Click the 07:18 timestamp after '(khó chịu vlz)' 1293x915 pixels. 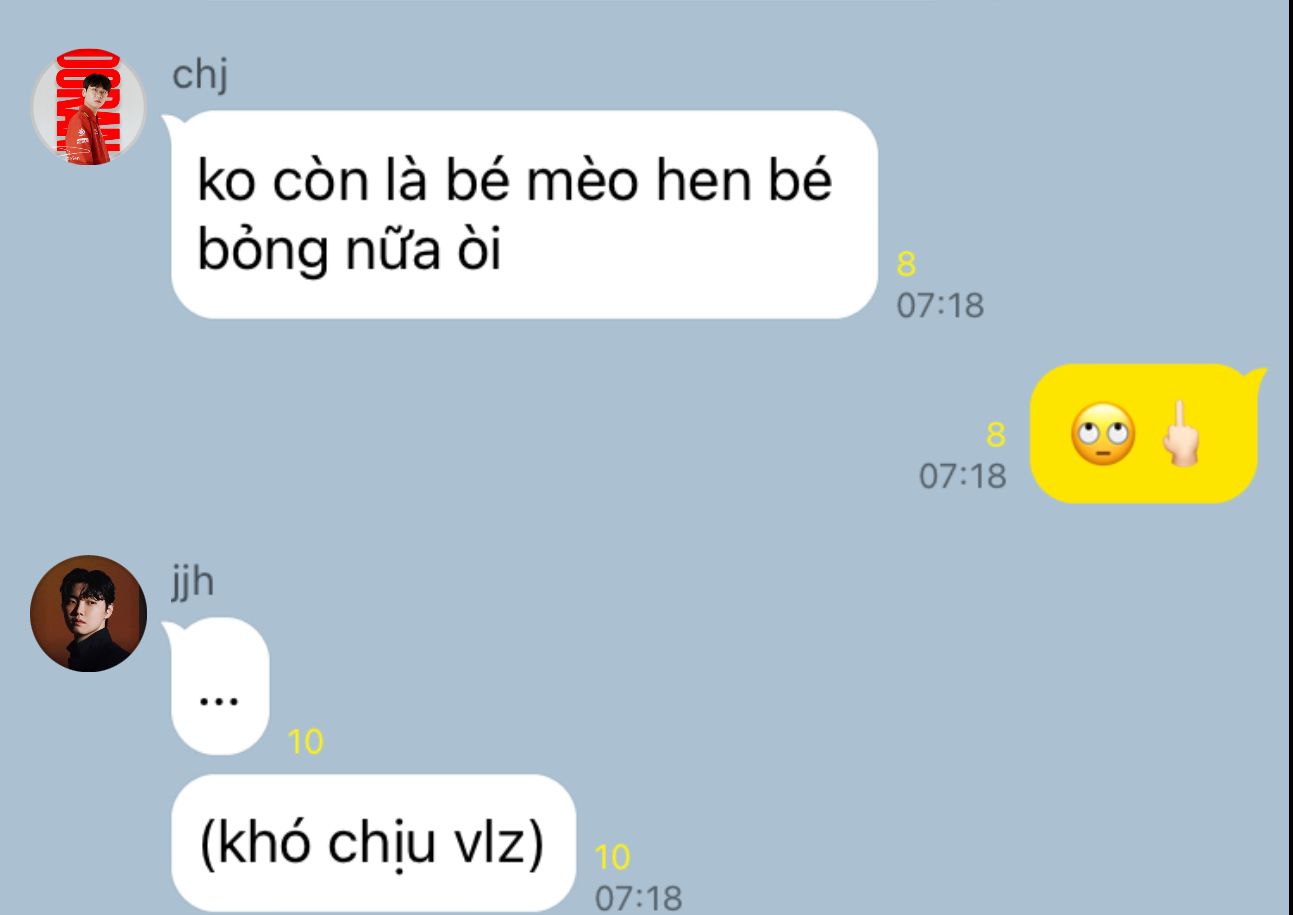click(x=639, y=898)
